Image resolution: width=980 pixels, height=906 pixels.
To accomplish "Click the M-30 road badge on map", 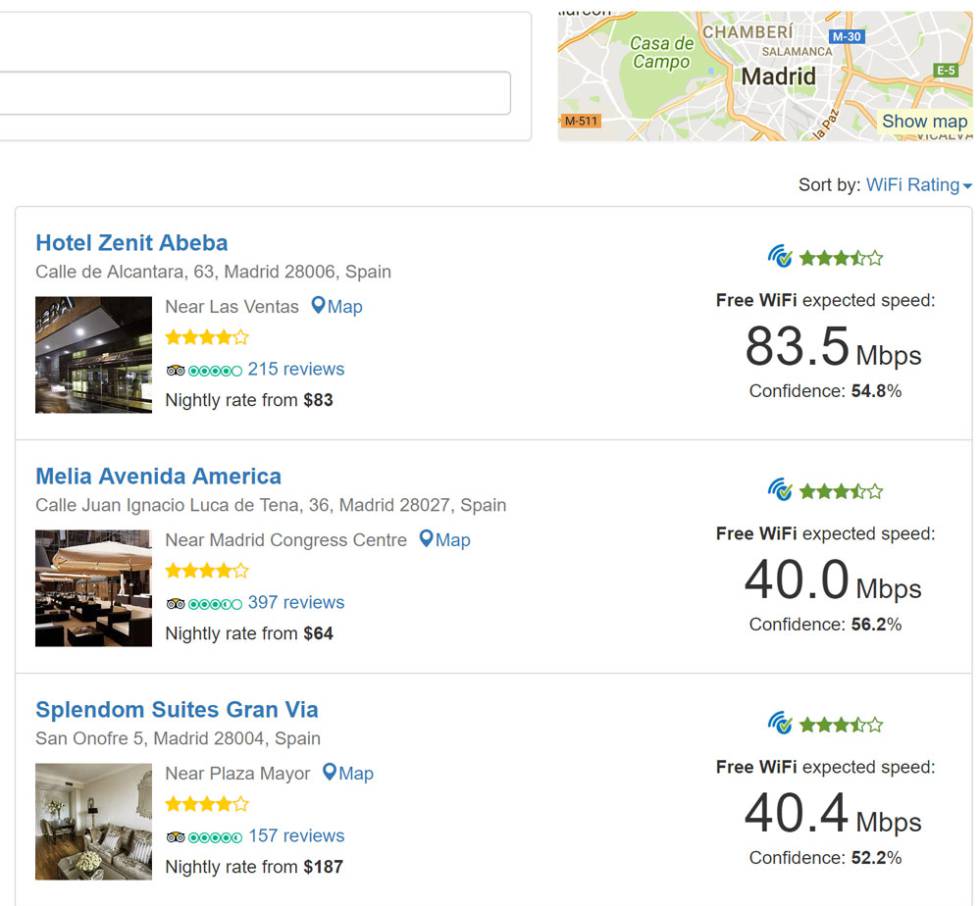I will (x=847, y=36).
